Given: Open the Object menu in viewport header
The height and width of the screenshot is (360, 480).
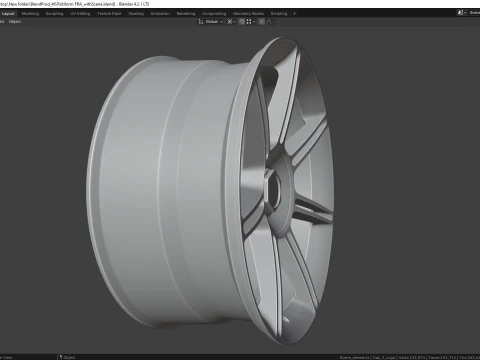Looking at the screenshot, I should coord(15,22).
